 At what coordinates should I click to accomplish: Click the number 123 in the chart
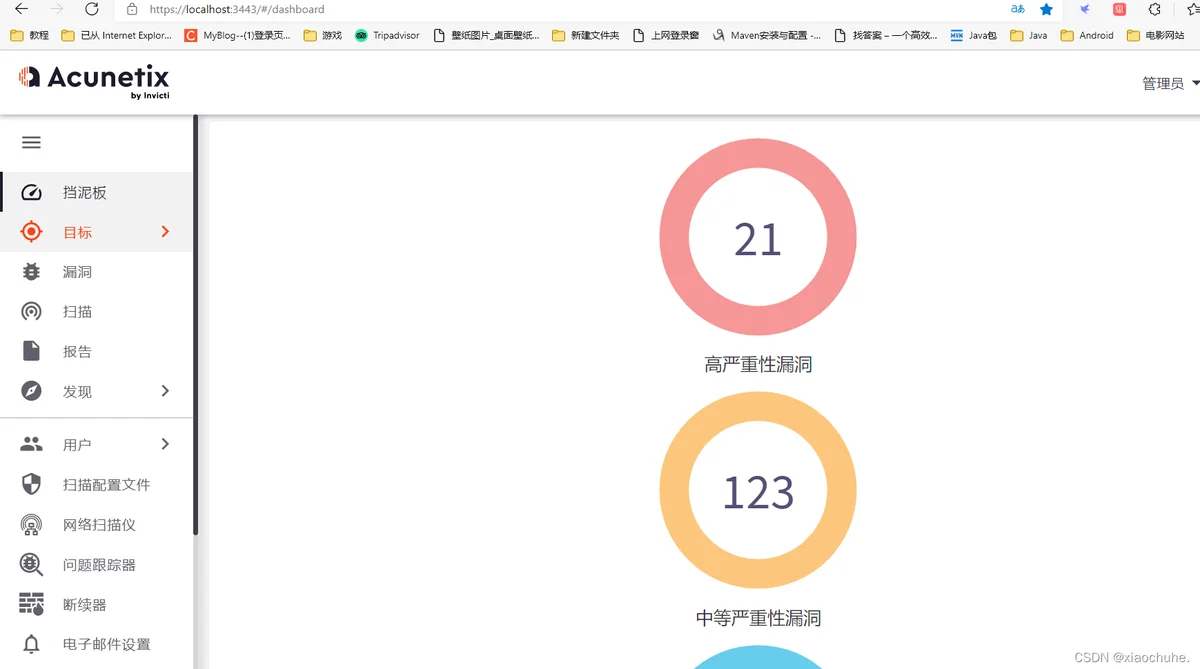tap(758, 493)
